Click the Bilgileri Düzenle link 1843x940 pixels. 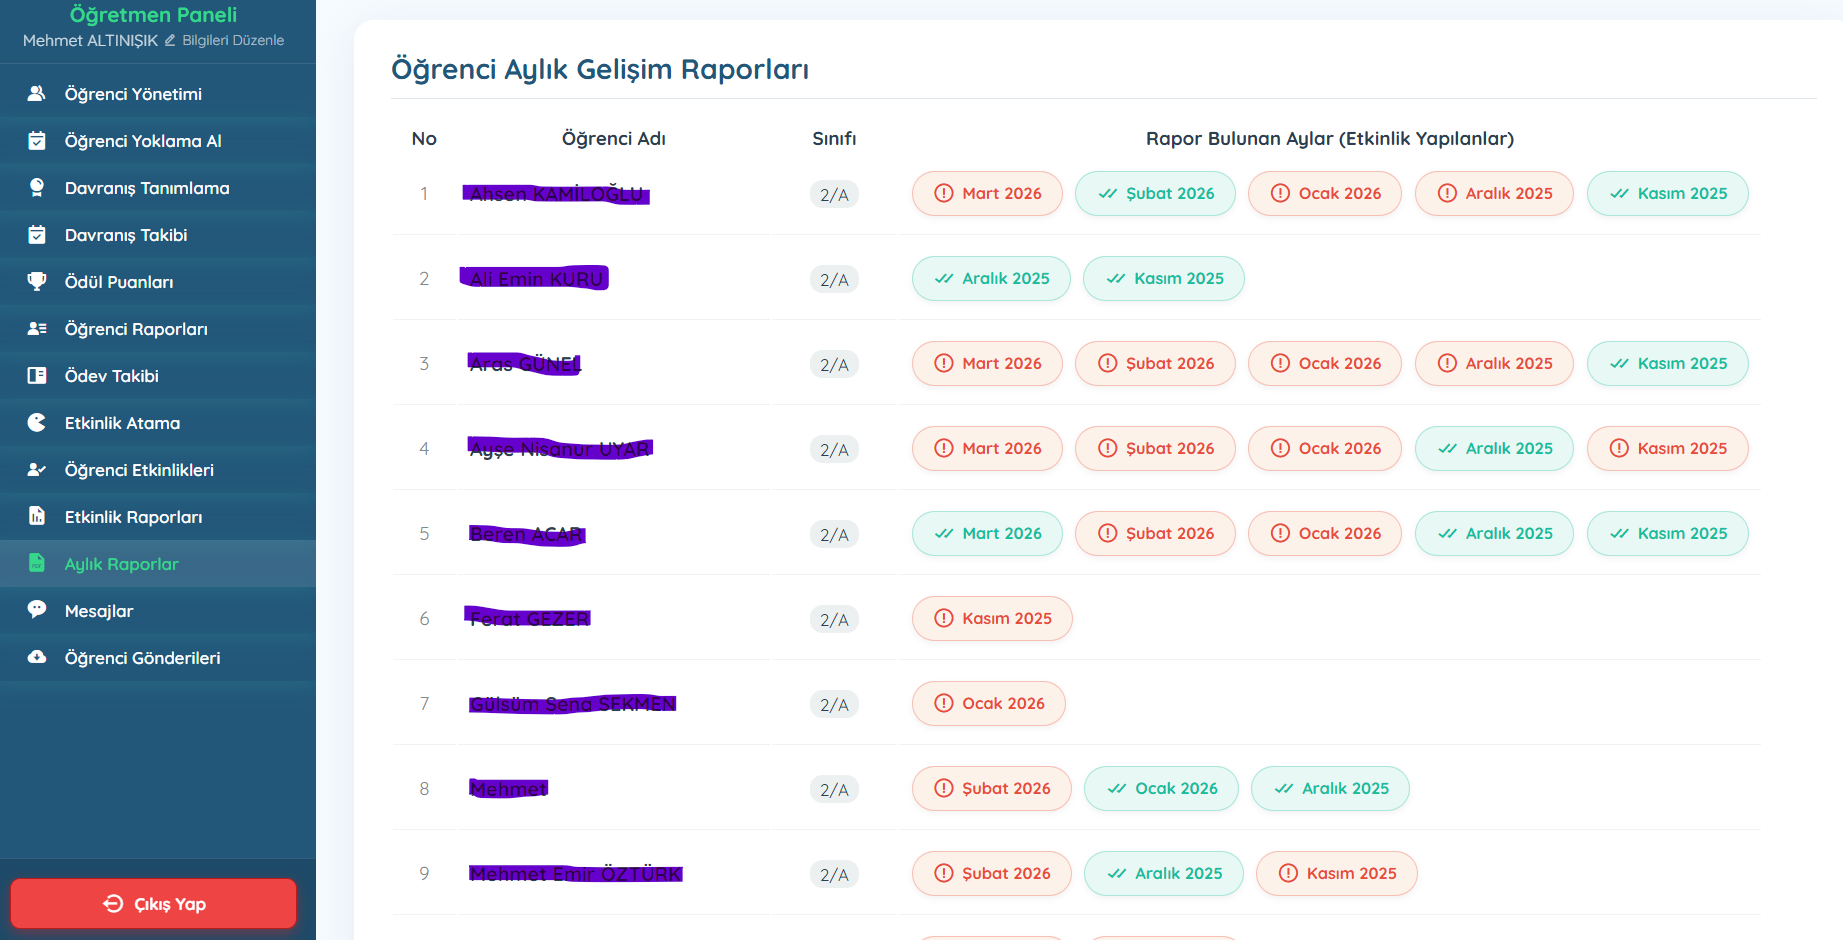233,41
